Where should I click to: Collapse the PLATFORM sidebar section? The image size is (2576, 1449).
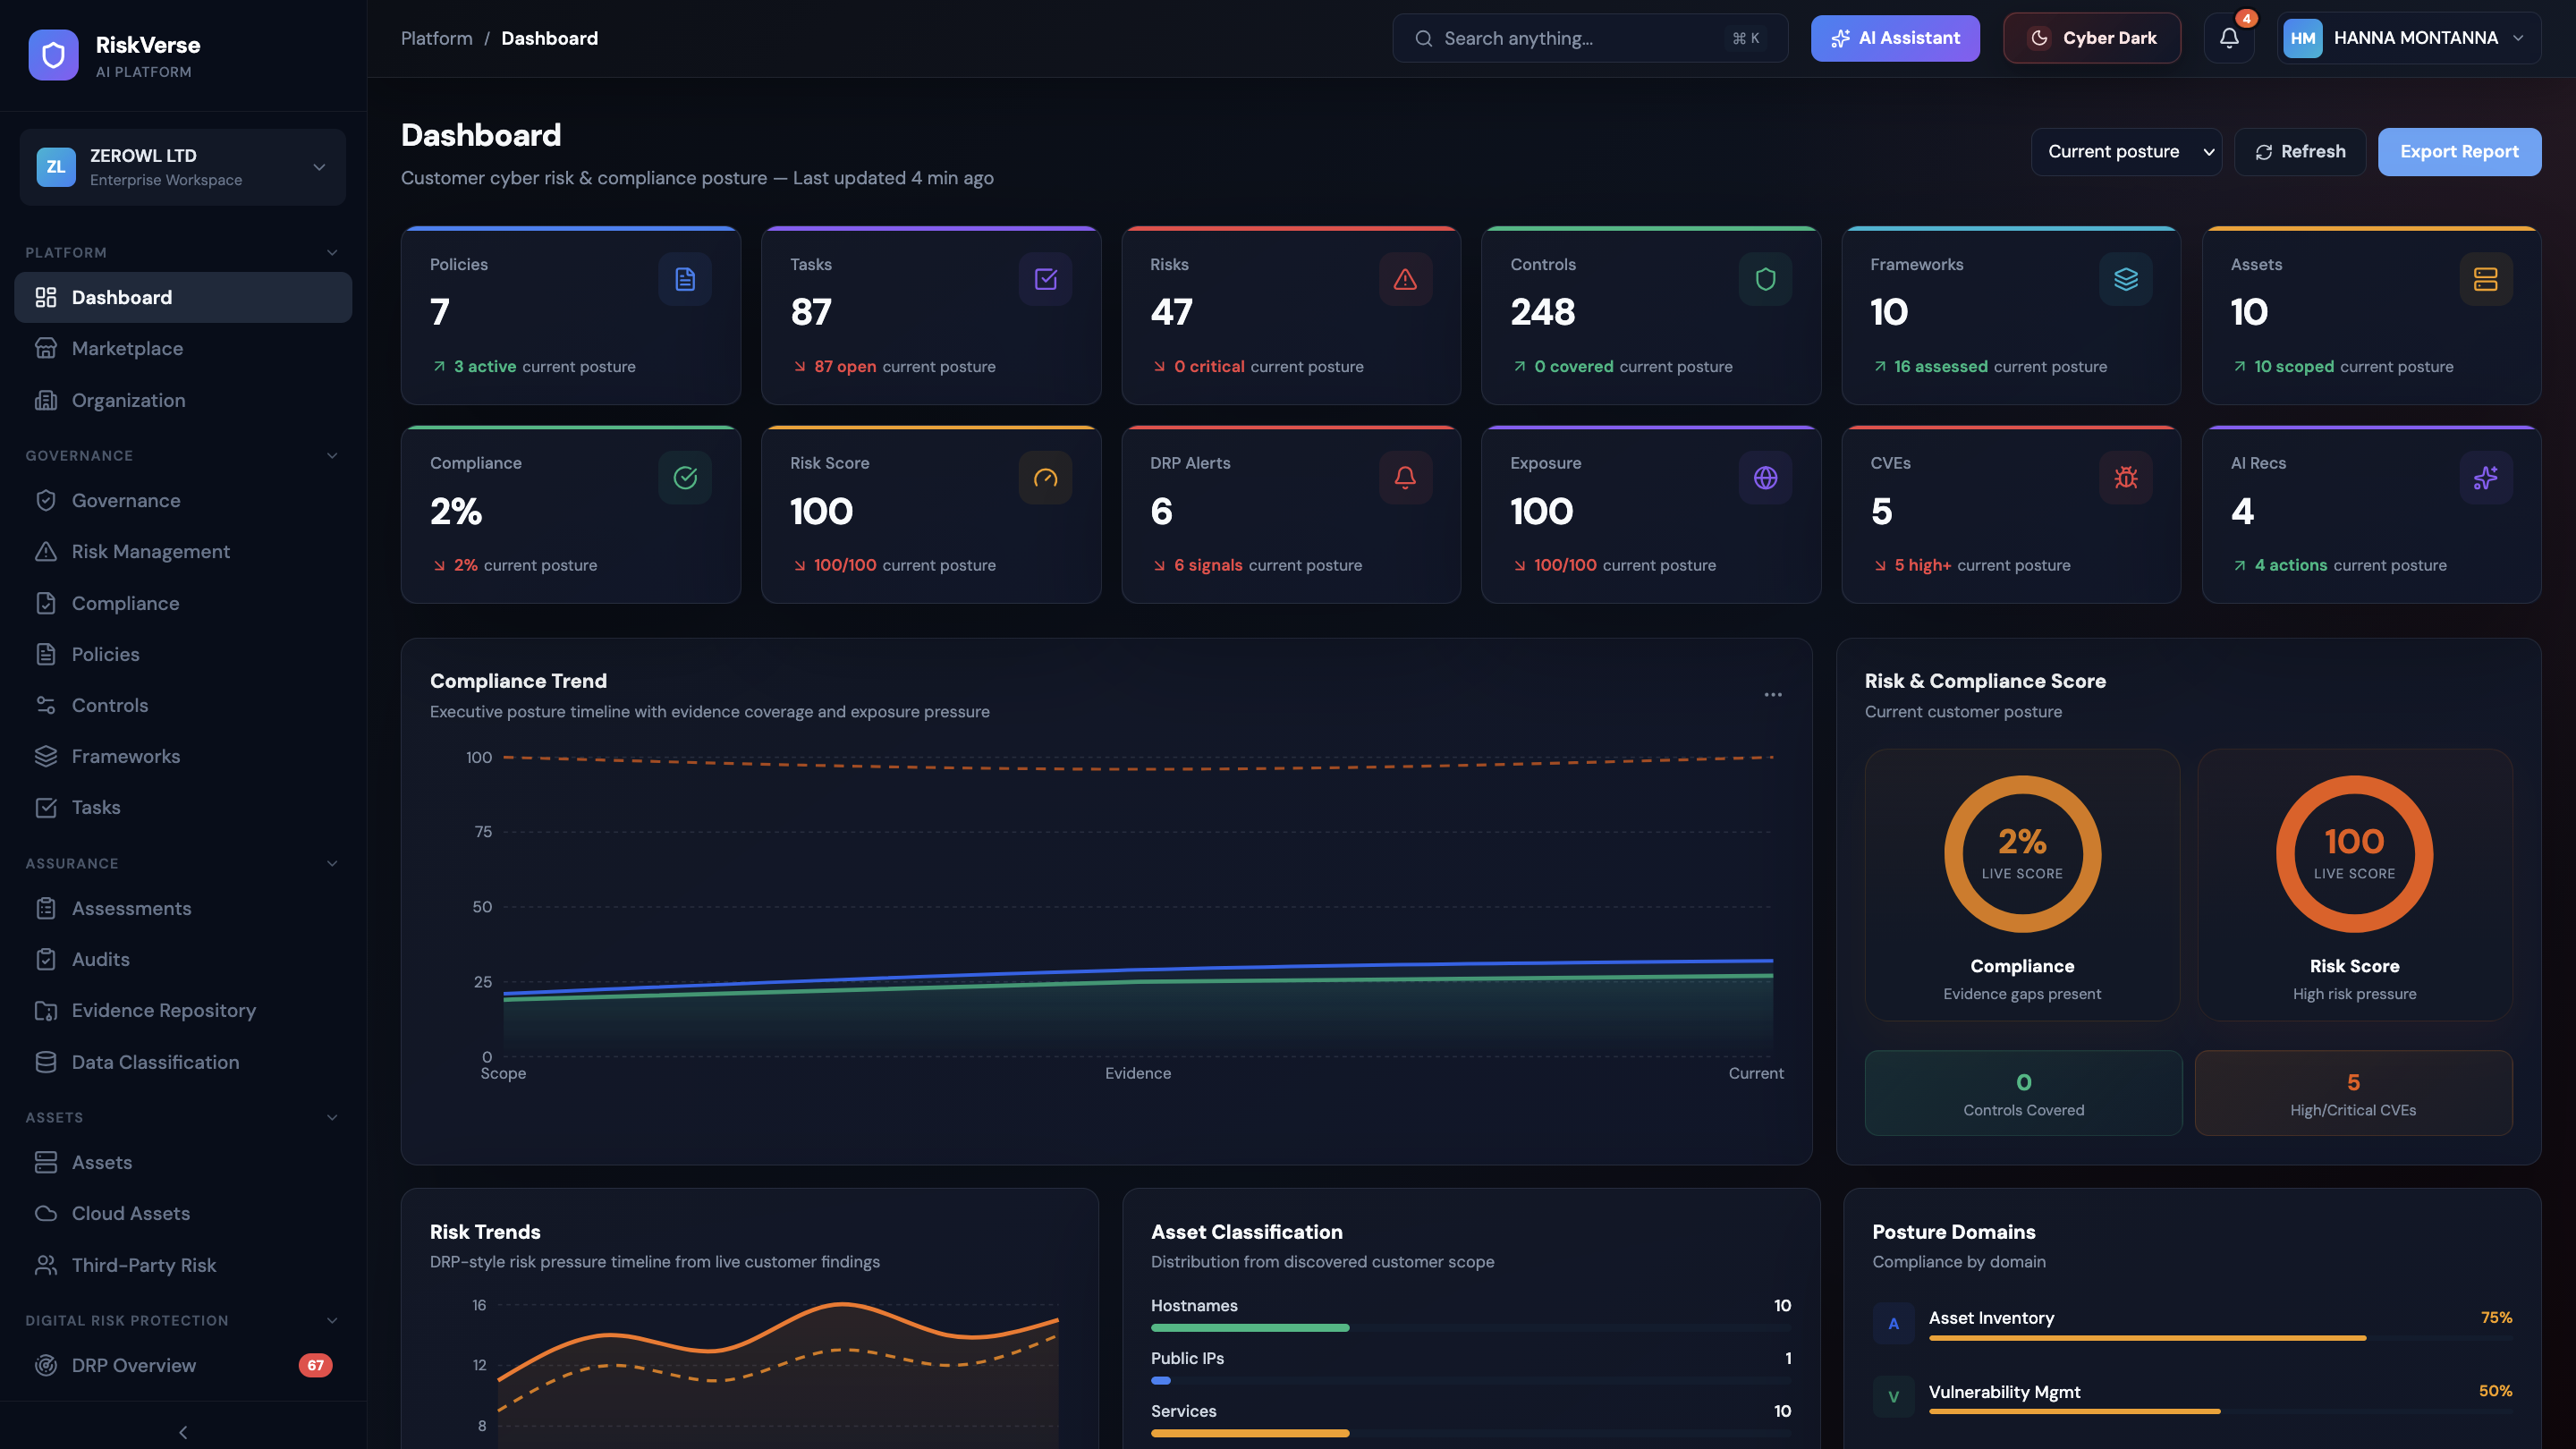click(332, 252)
